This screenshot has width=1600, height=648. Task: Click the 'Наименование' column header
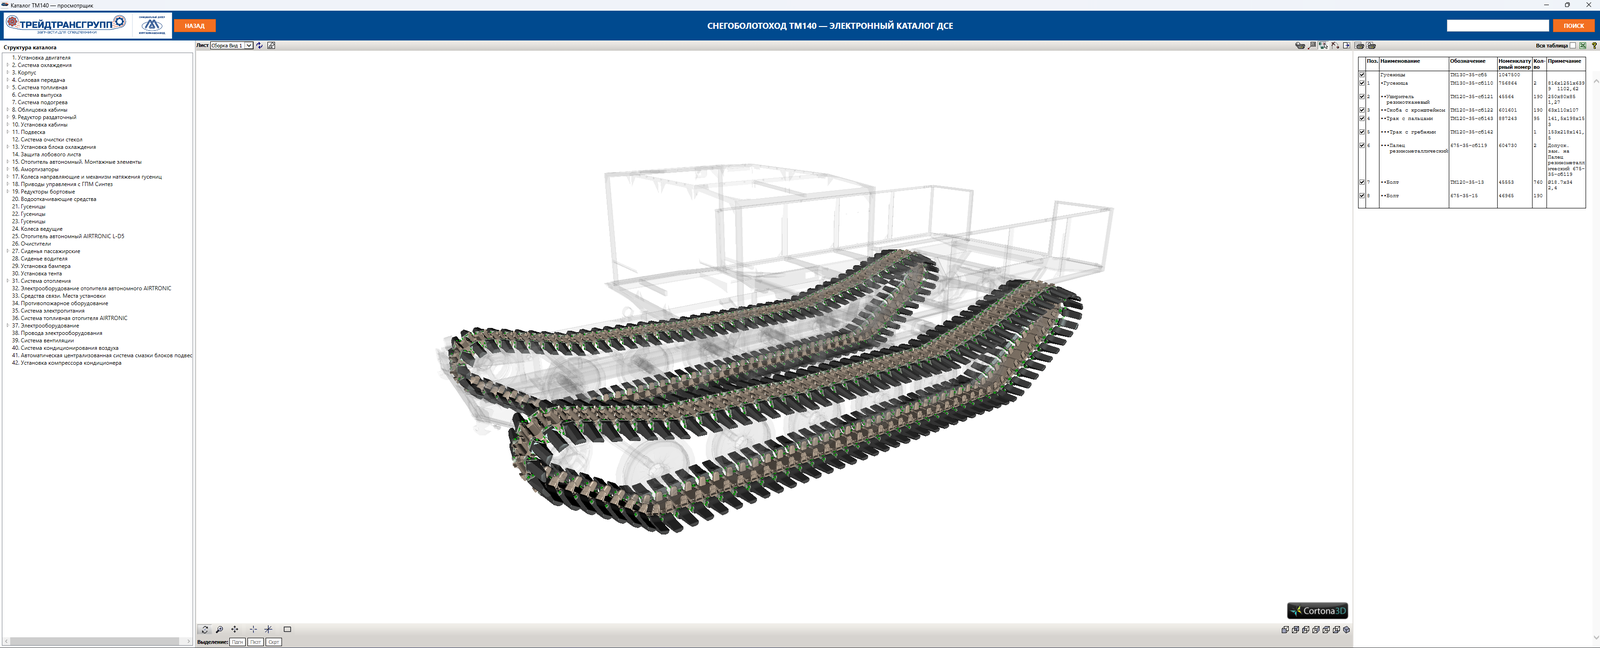click(x=1400, y=61)
